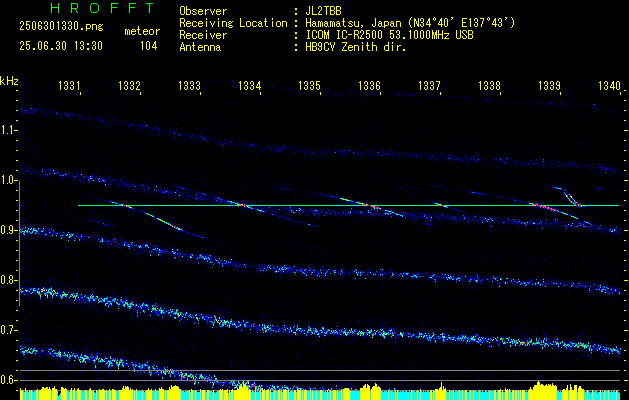Click time axis marker 1333
629x400 pixels.
(189, 85)
